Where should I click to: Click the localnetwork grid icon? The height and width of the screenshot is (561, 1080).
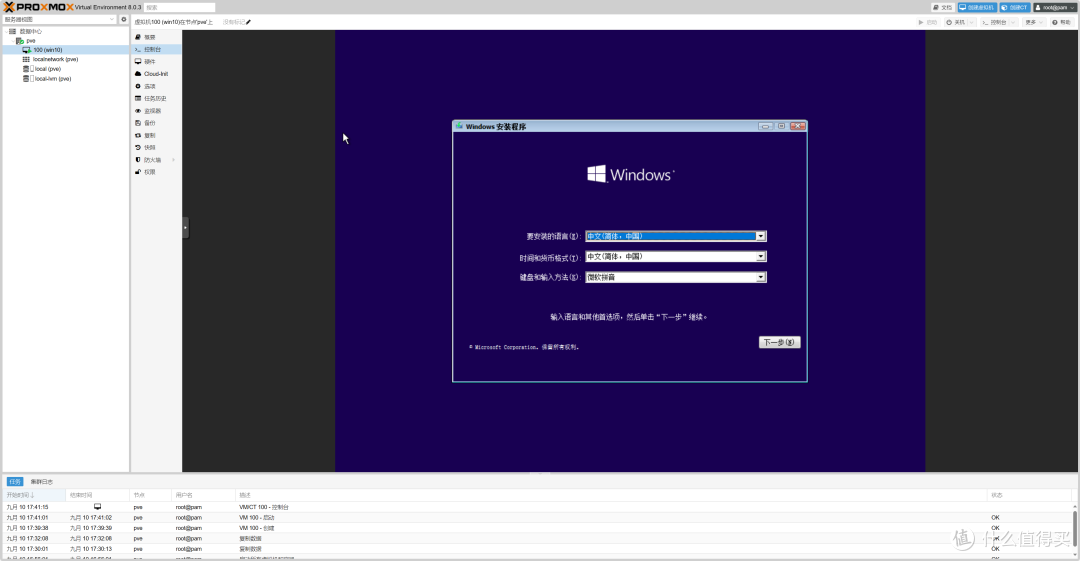[26, 59]
